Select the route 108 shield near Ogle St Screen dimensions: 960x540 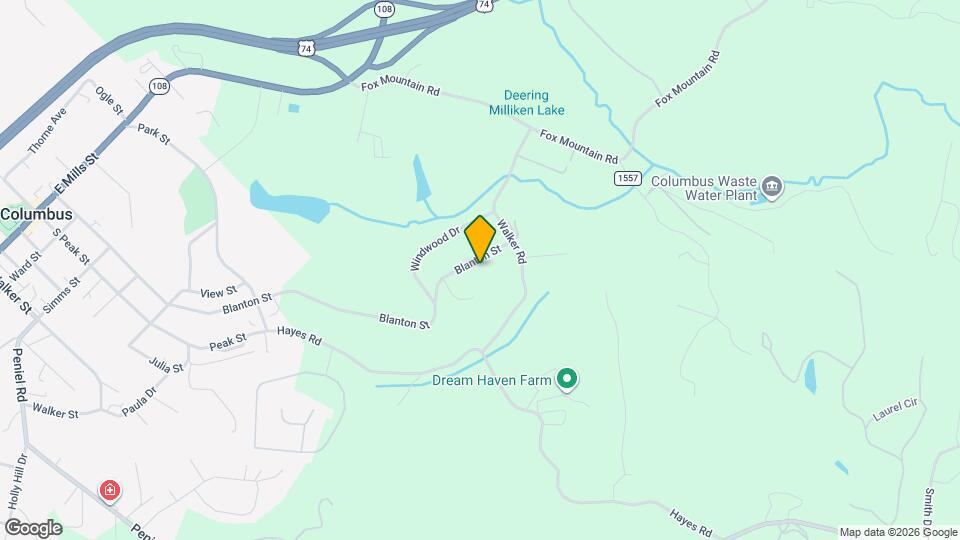point(159,86)
